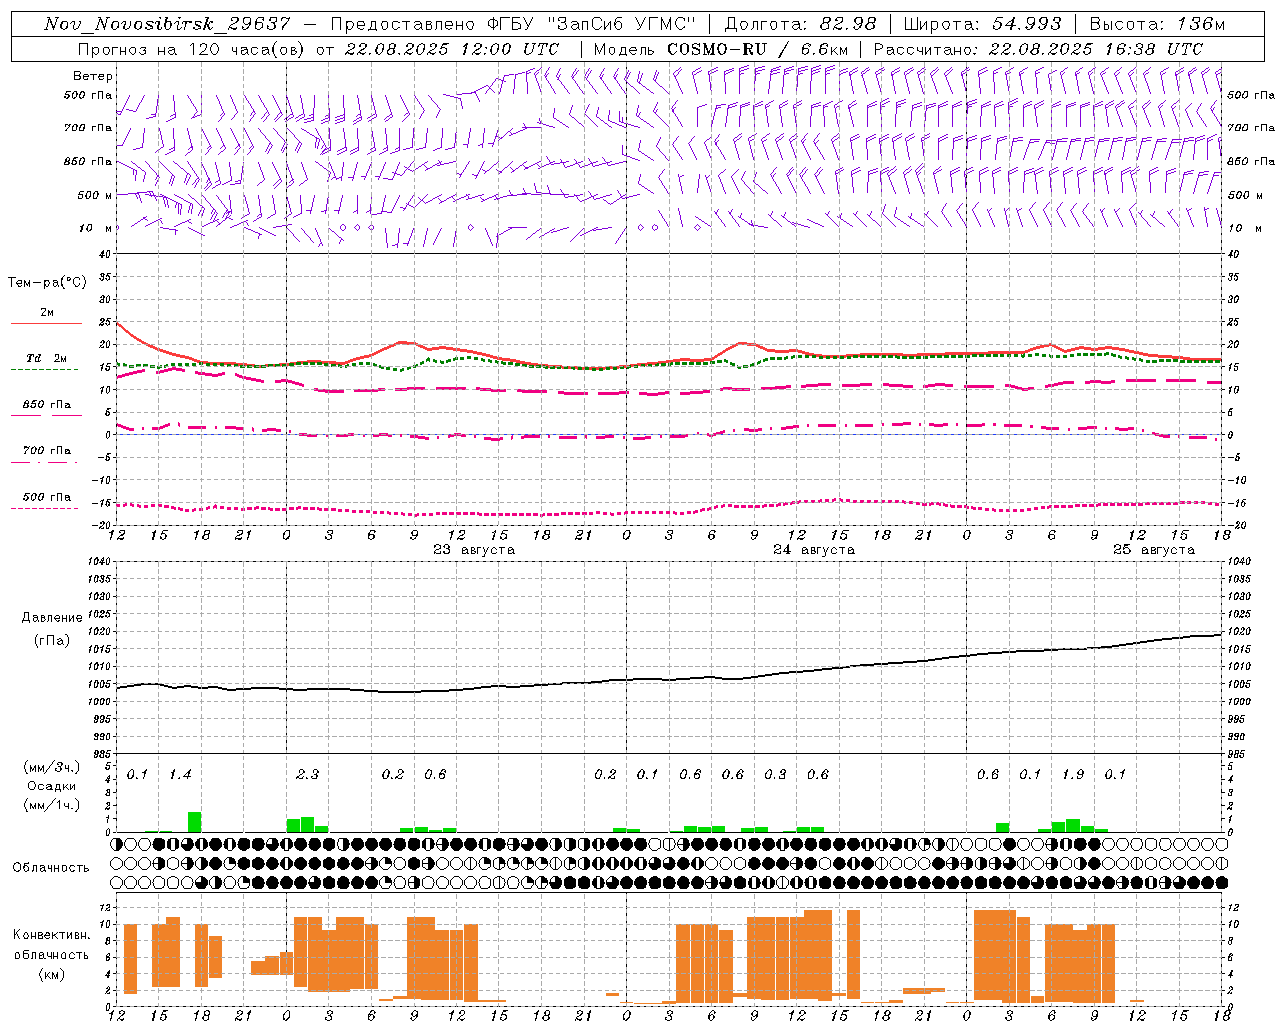Screen dimensions: 1280x1024
Task: Click the Тем-ра(°C) panel label
Action: [x=47, y=283]
